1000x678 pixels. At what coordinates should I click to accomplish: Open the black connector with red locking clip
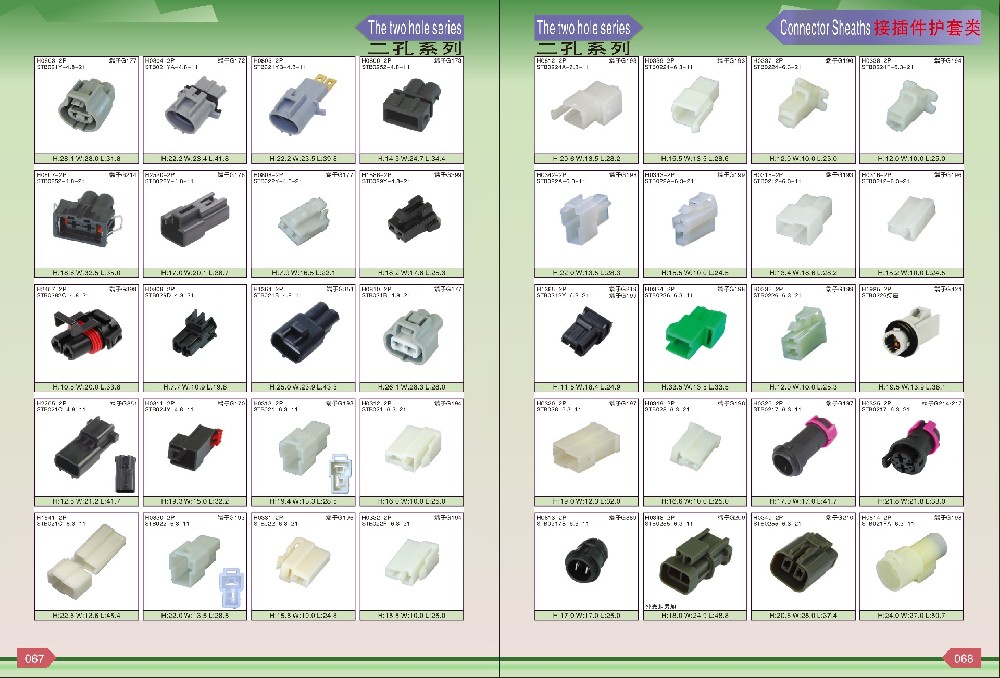coord(195,446)
